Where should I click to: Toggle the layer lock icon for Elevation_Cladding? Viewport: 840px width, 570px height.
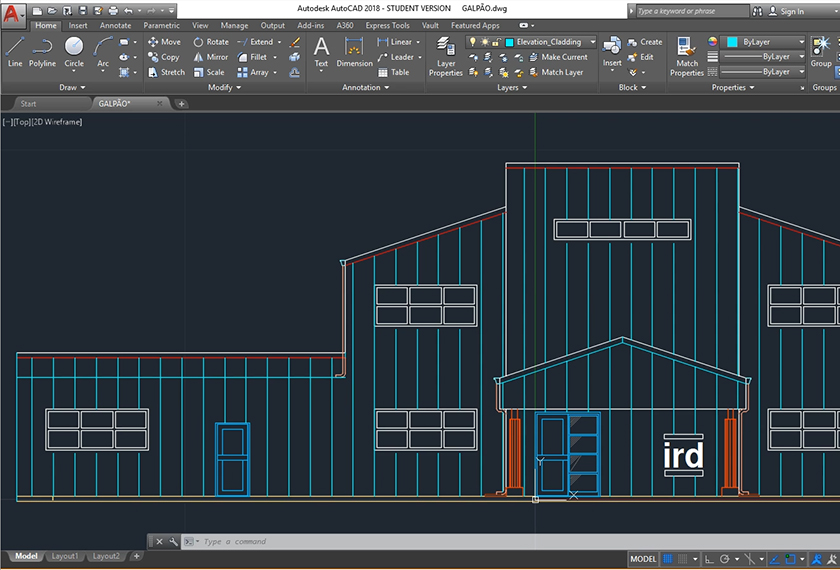point(496,43)
